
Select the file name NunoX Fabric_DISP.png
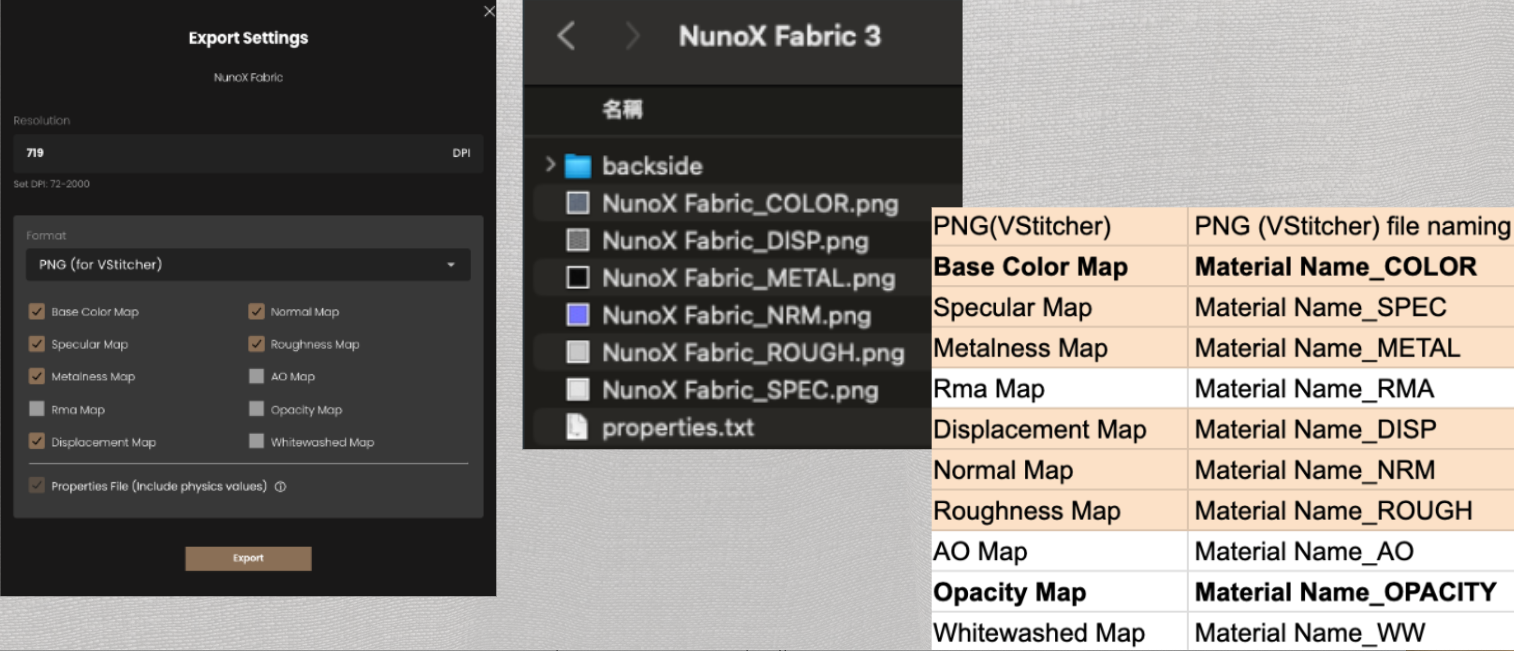point(735,241)
